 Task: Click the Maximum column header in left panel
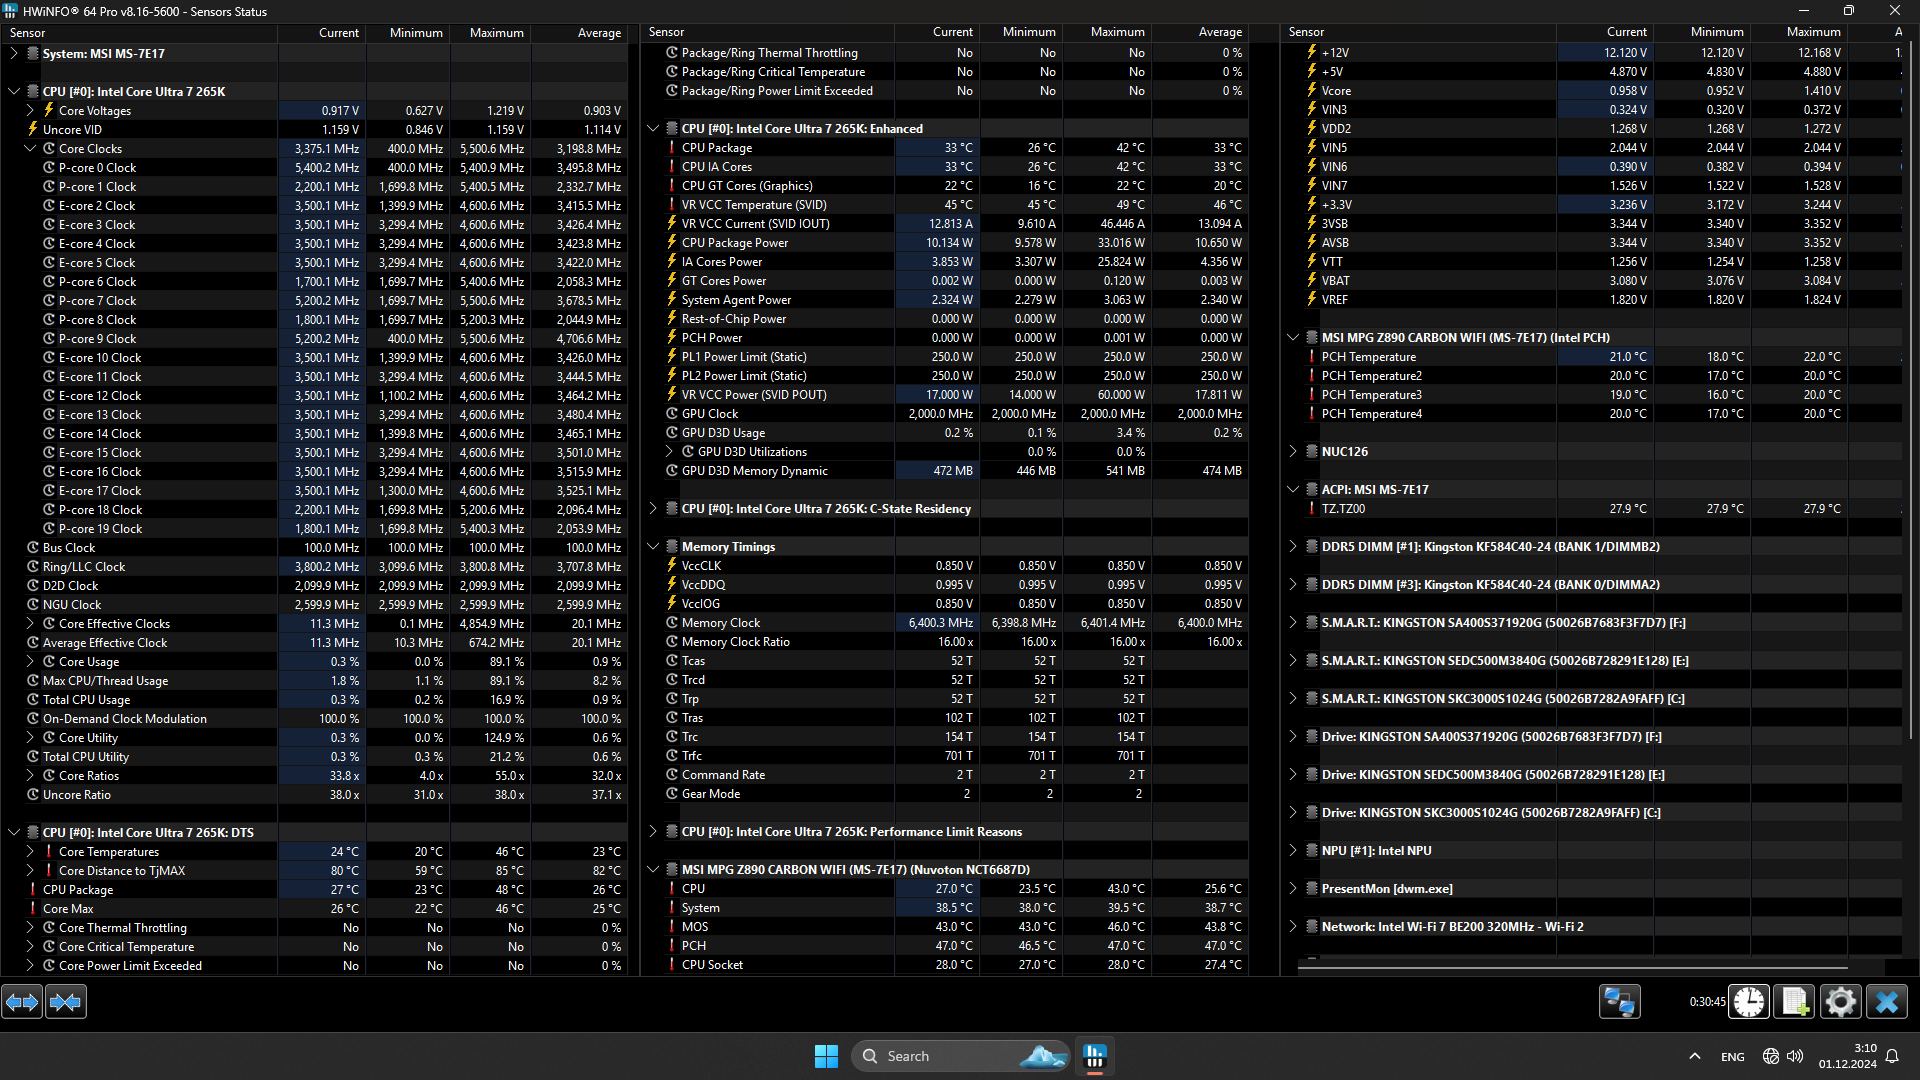coord(496,32)
